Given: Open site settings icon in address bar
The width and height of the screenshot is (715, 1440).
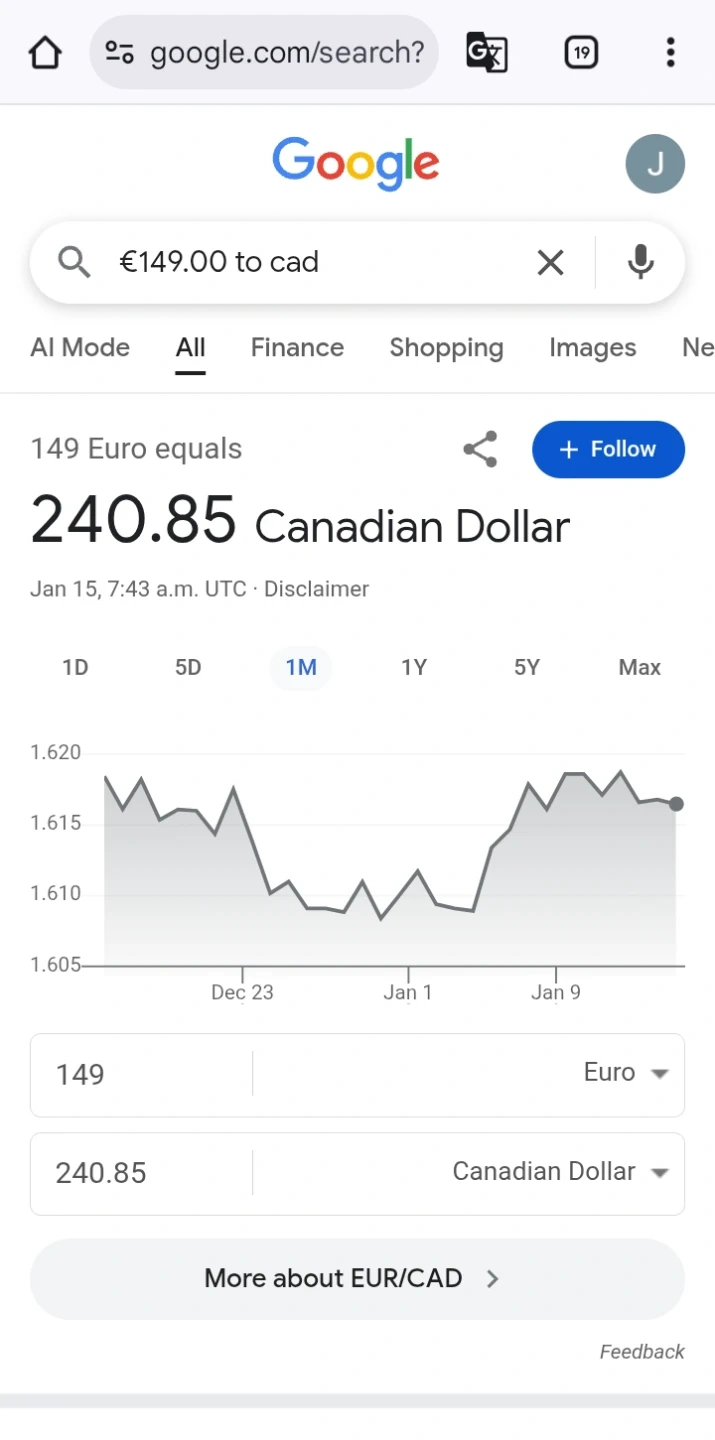Looking at the screenshot, I should 120,52.
